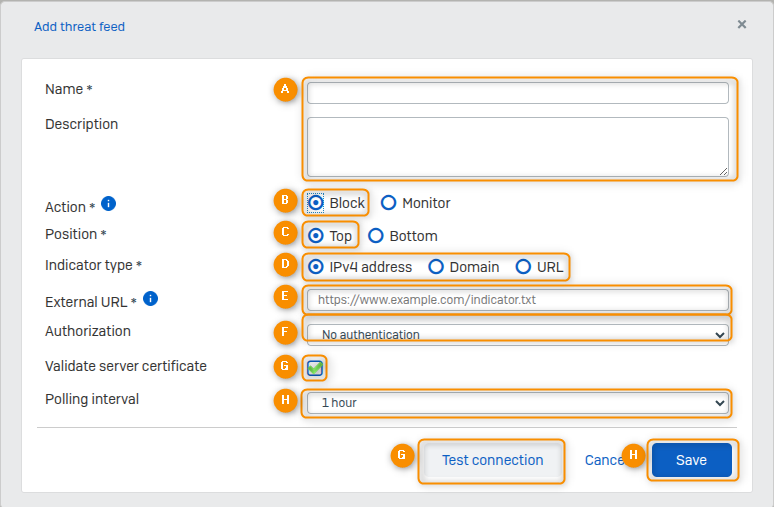Click the info icon next to Action
Viewport: 774px width, 507px height.
tap(109, 204)
